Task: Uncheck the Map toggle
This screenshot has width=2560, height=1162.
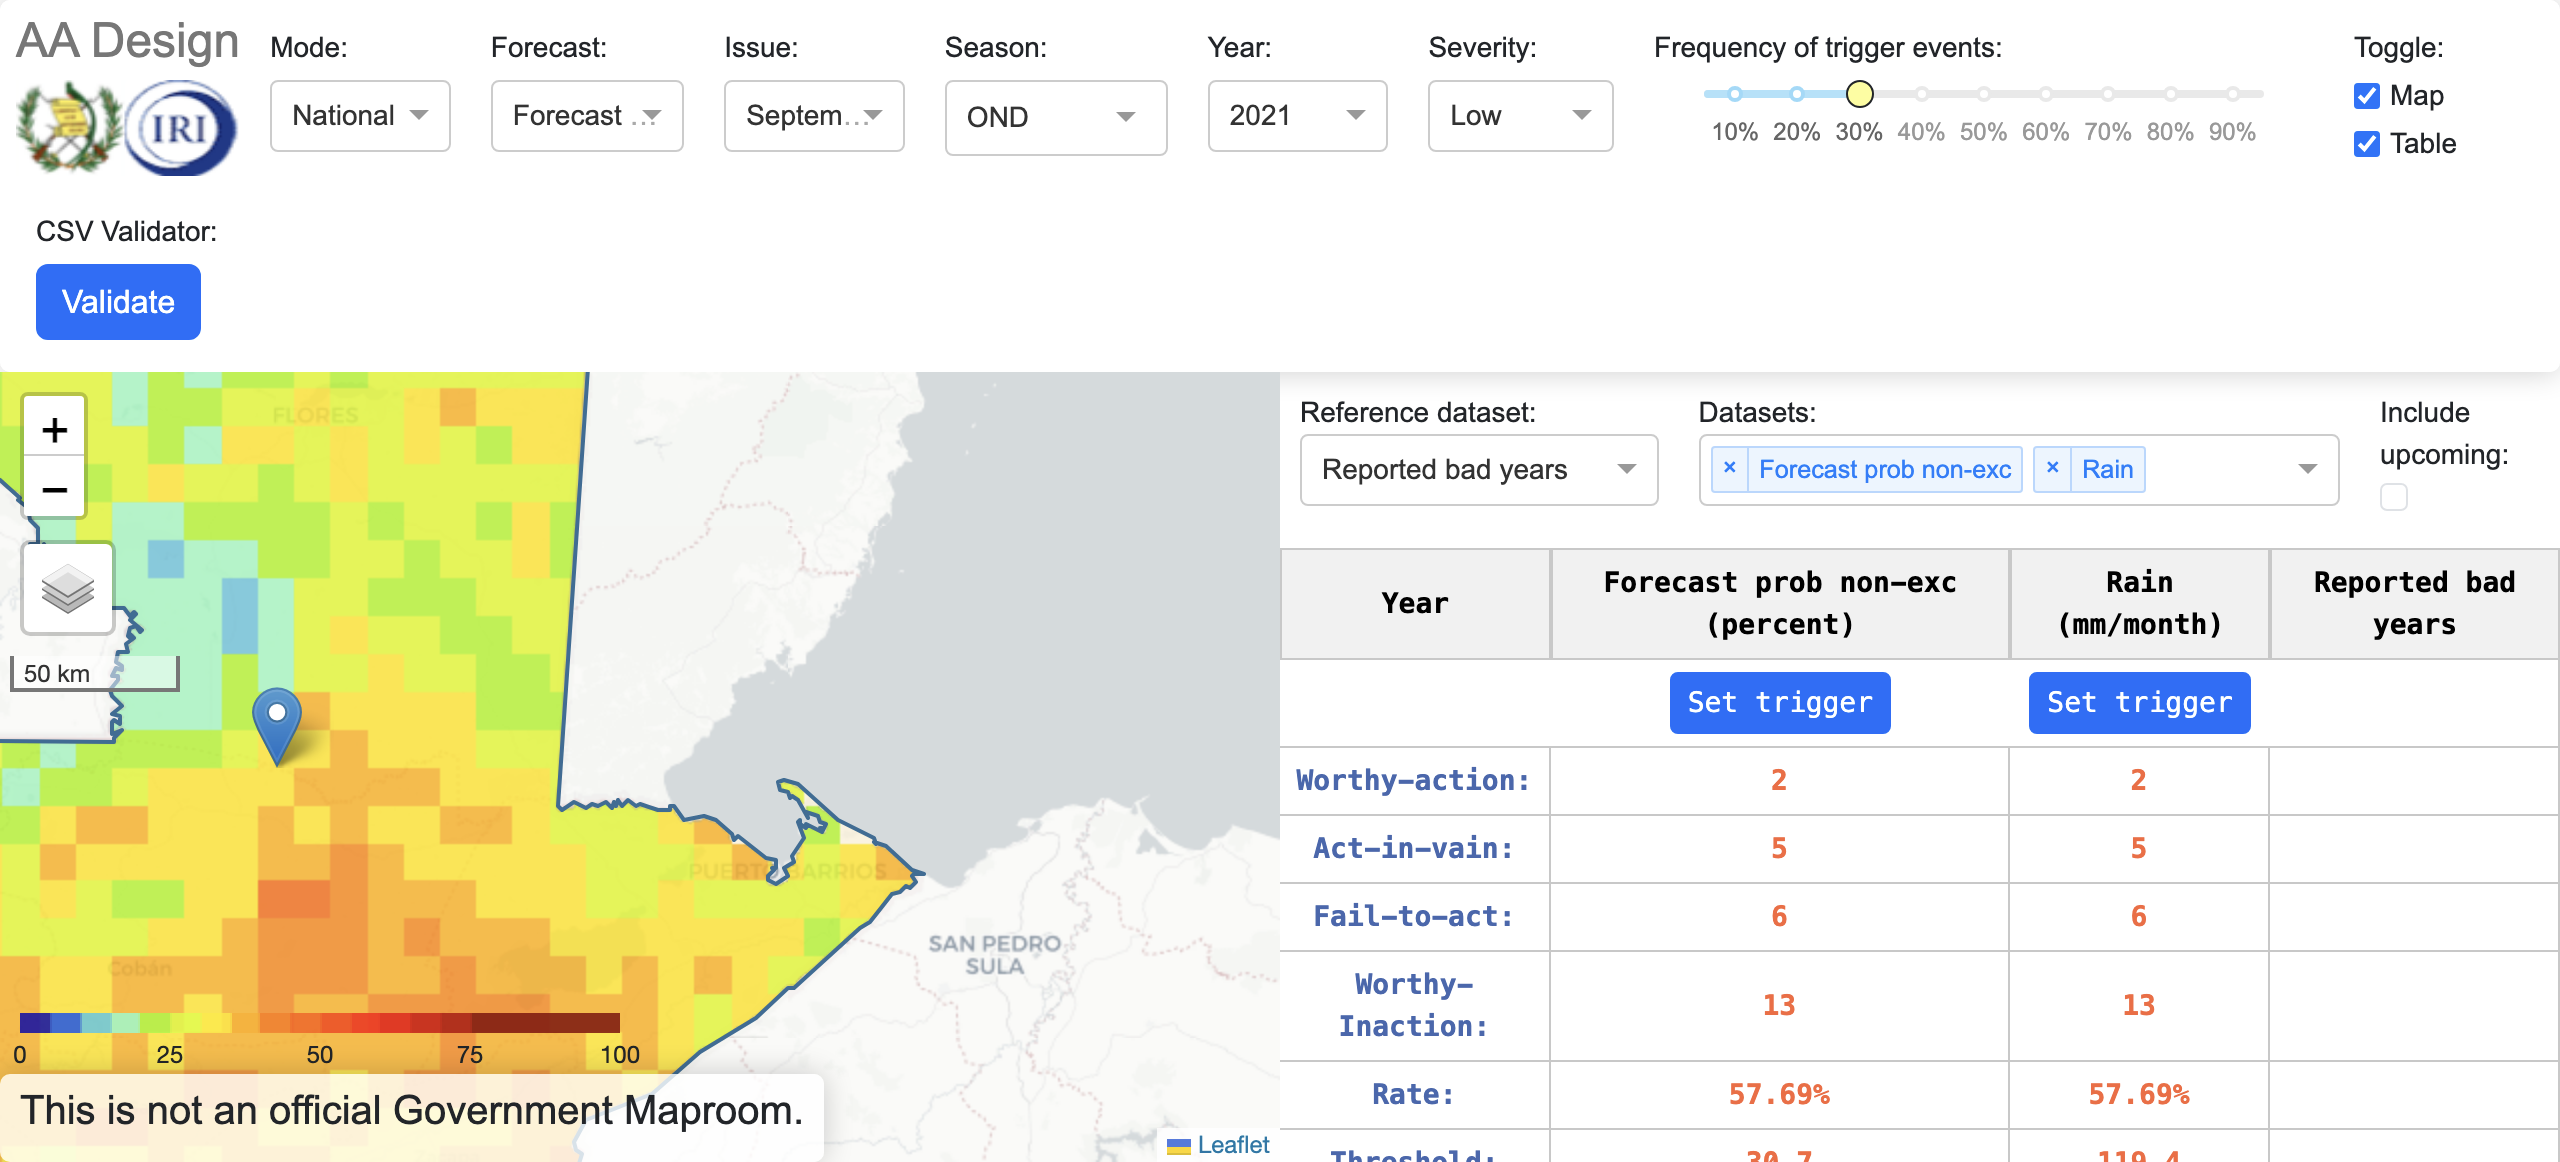Action: click(2366, 96)
